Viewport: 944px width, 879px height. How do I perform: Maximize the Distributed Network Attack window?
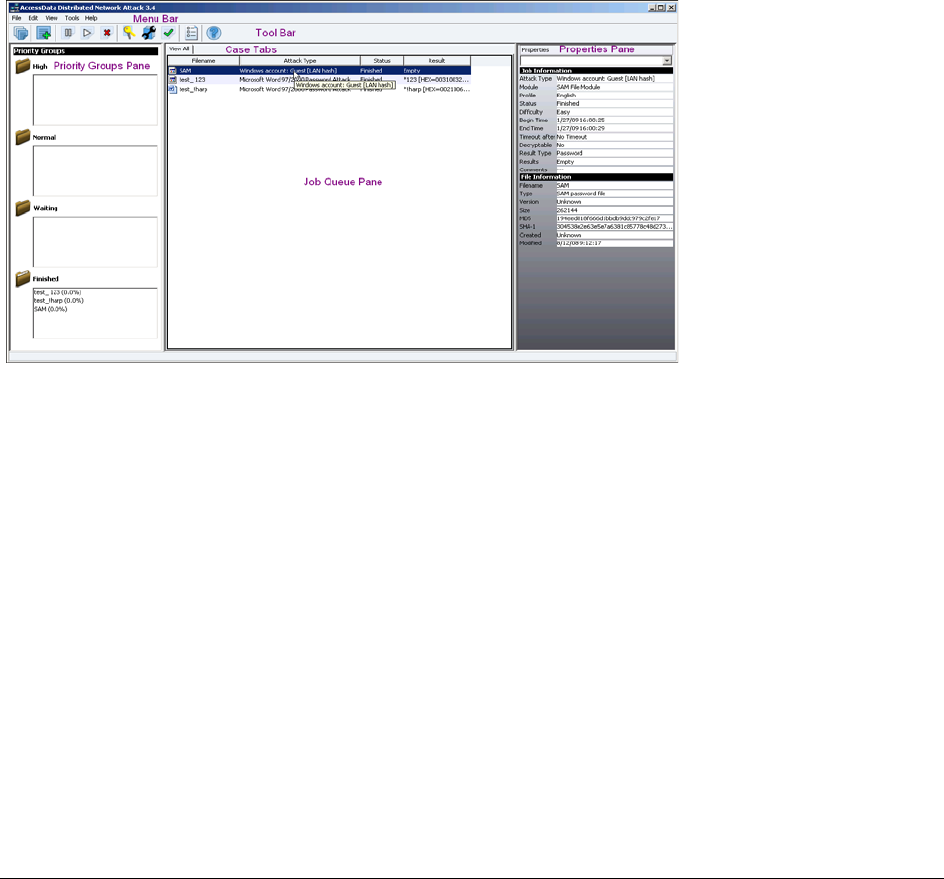(x=661, y=8)
